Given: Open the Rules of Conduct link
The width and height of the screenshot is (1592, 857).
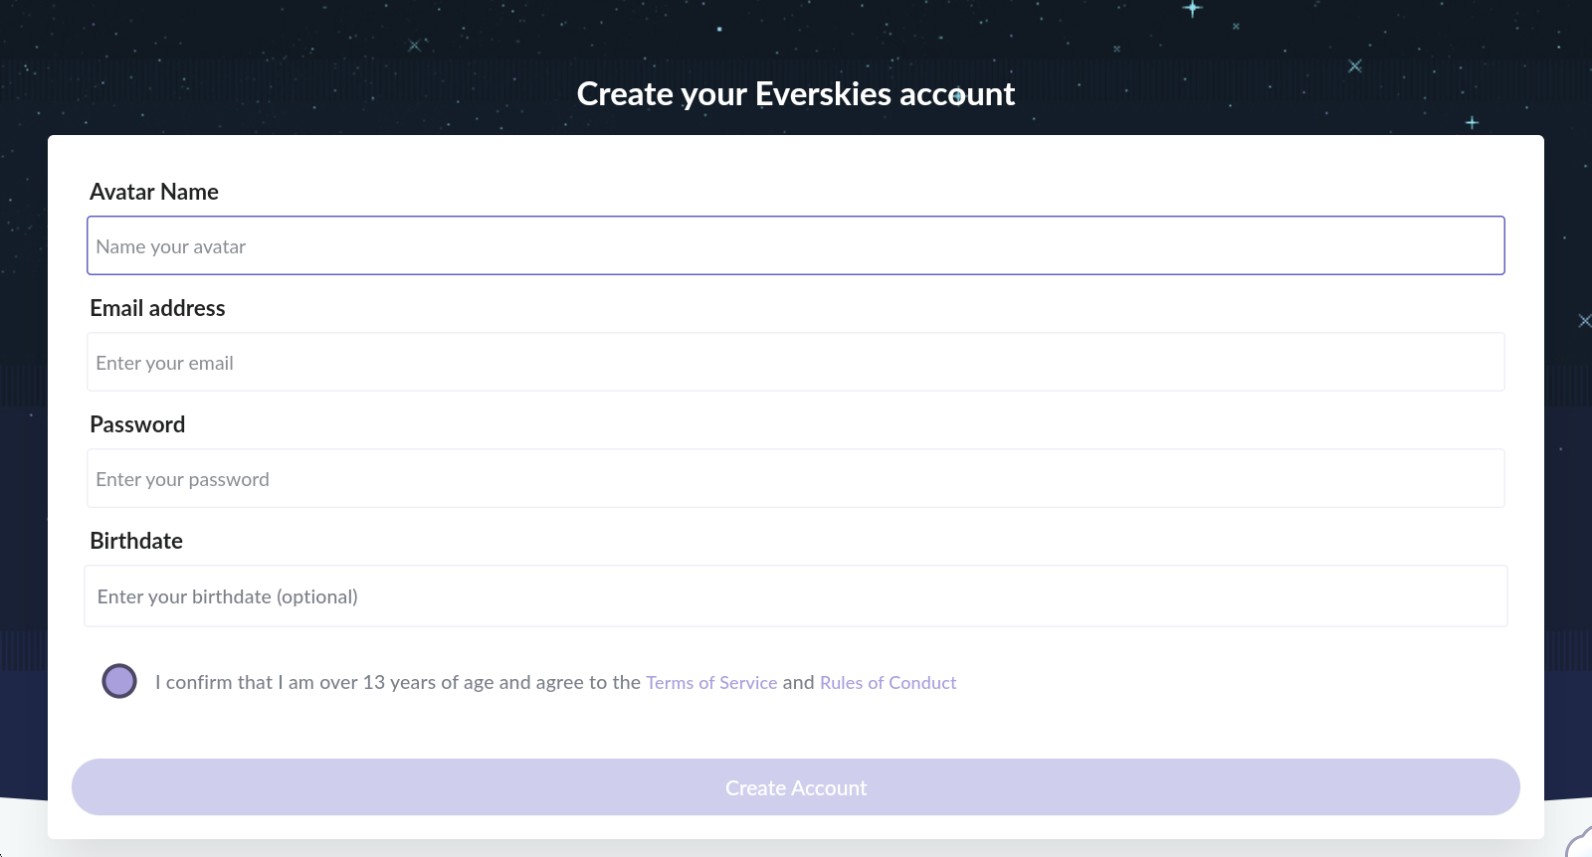Looking at the screenshot, I should click(888, 683).
